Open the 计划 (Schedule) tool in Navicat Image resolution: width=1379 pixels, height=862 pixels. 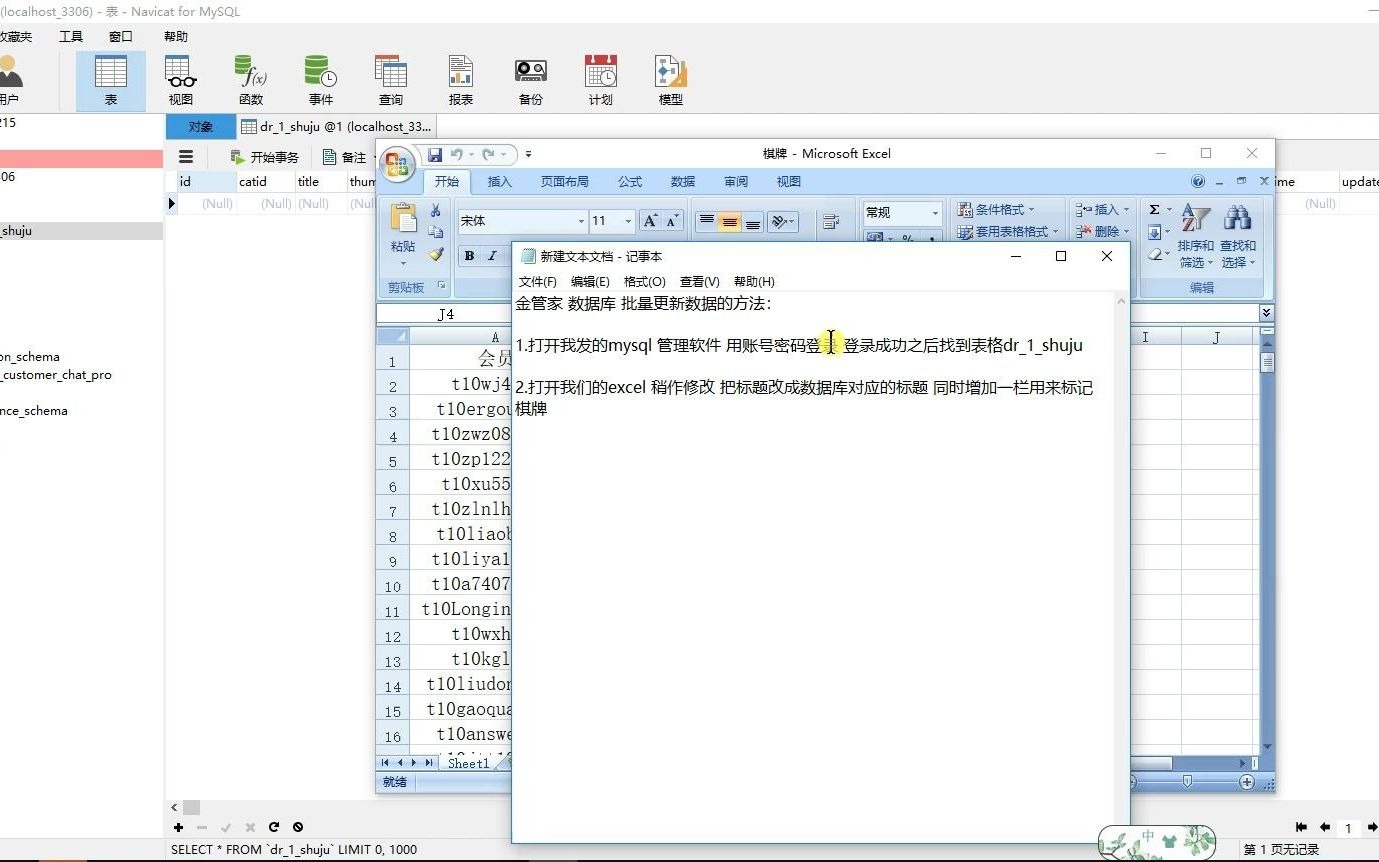click(601, 81)
